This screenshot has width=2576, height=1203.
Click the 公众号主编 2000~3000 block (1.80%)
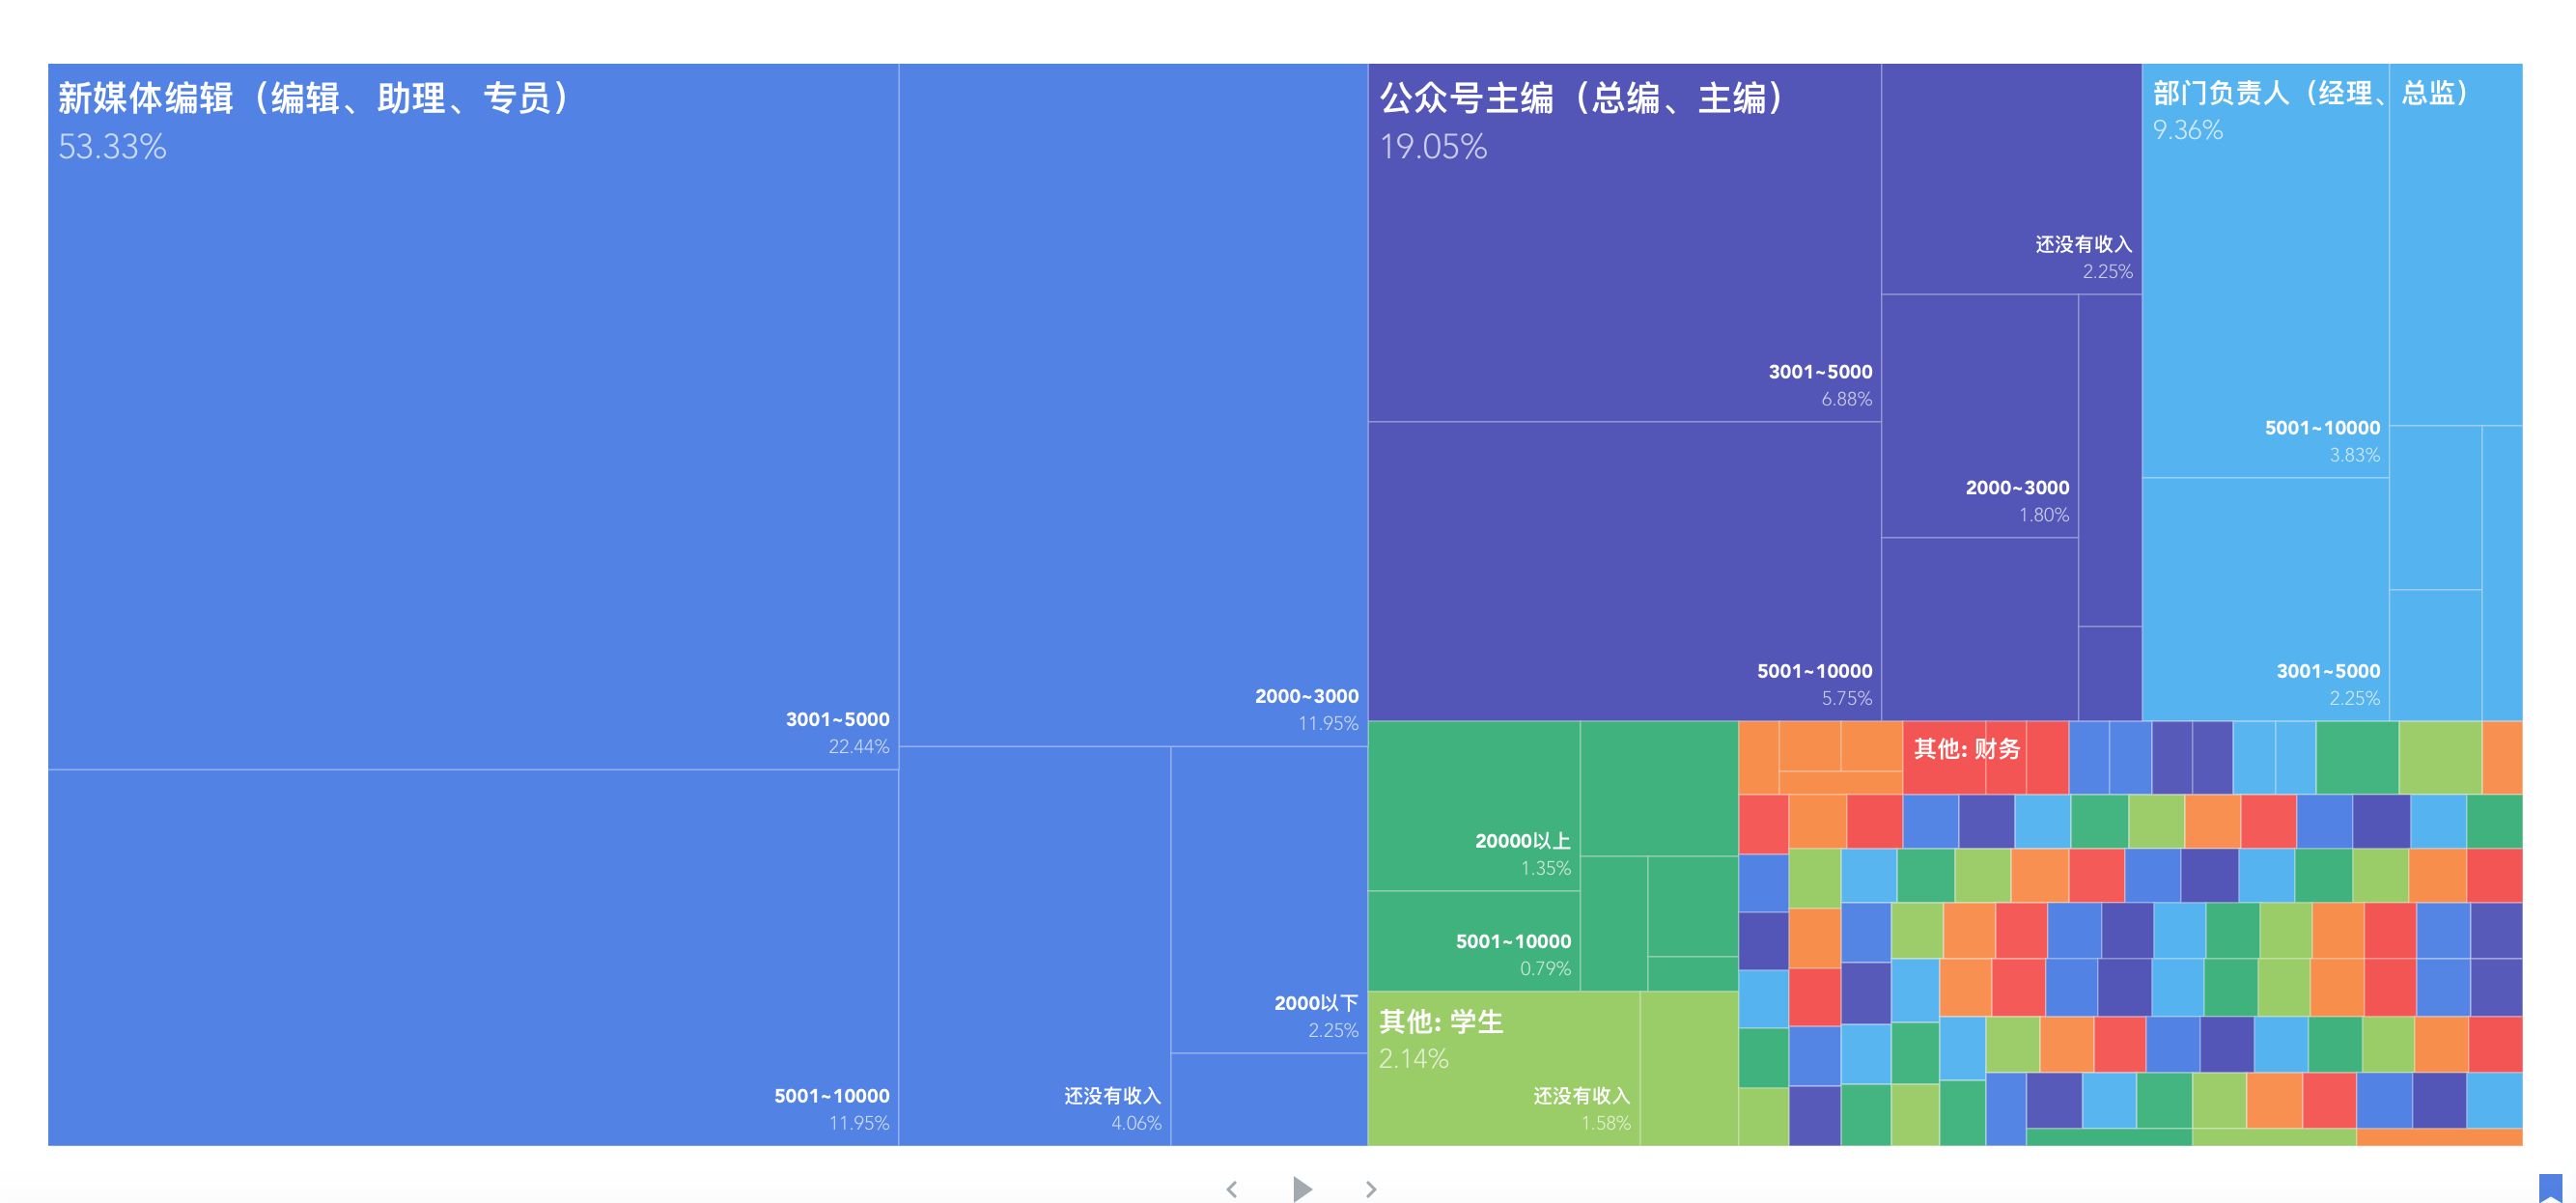(1979, 415)
